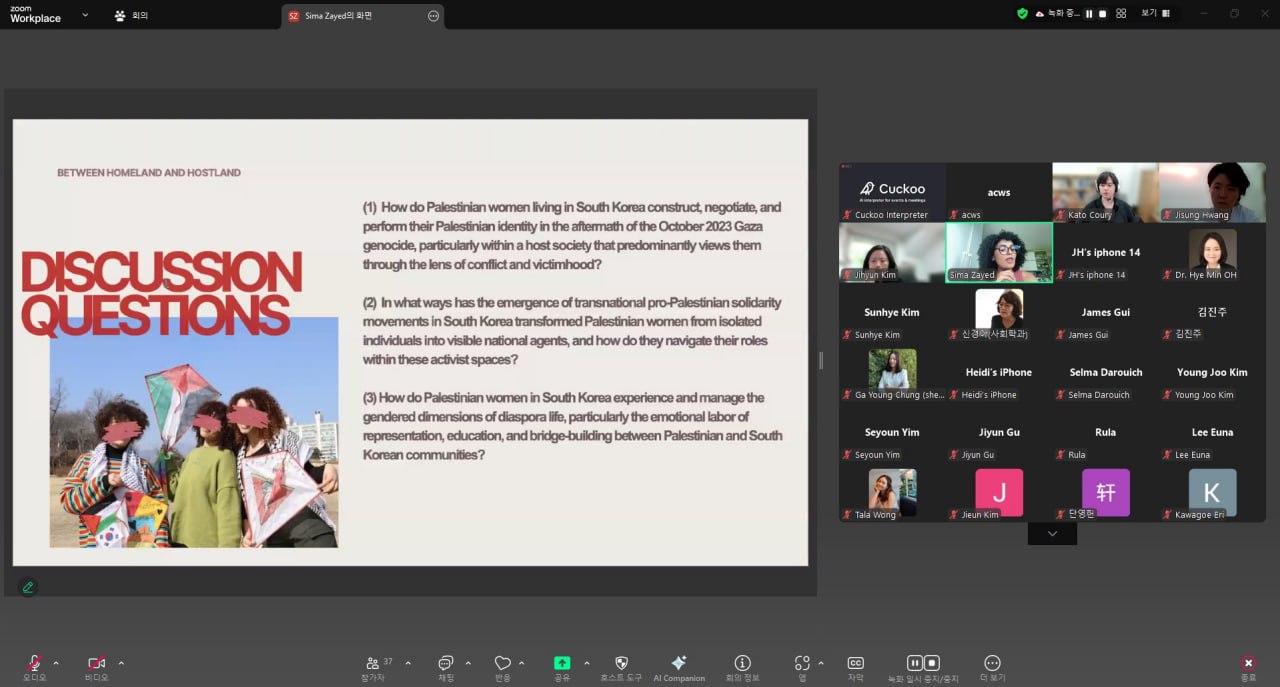
Task: Click the cloud recording status indicator
Action: pyautogui.click(x=1058, y=14)
